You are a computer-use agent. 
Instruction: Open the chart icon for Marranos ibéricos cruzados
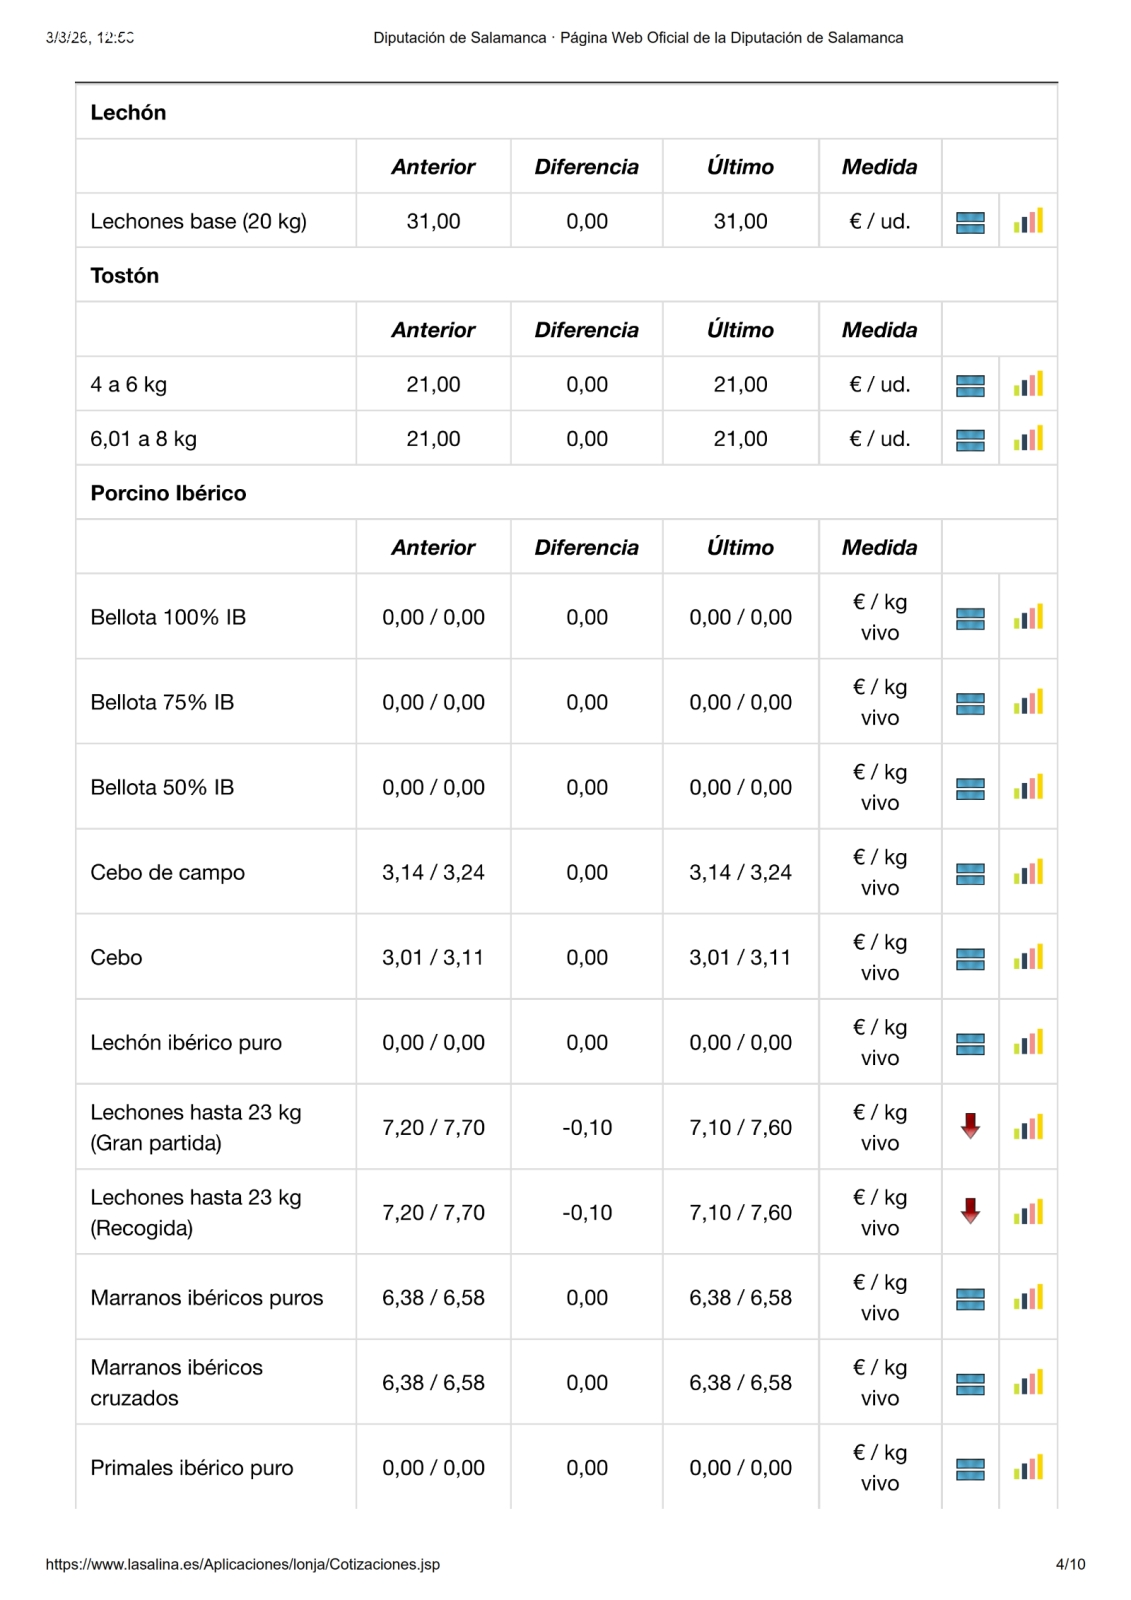pyautogui.click(x=1028, y=1382)
